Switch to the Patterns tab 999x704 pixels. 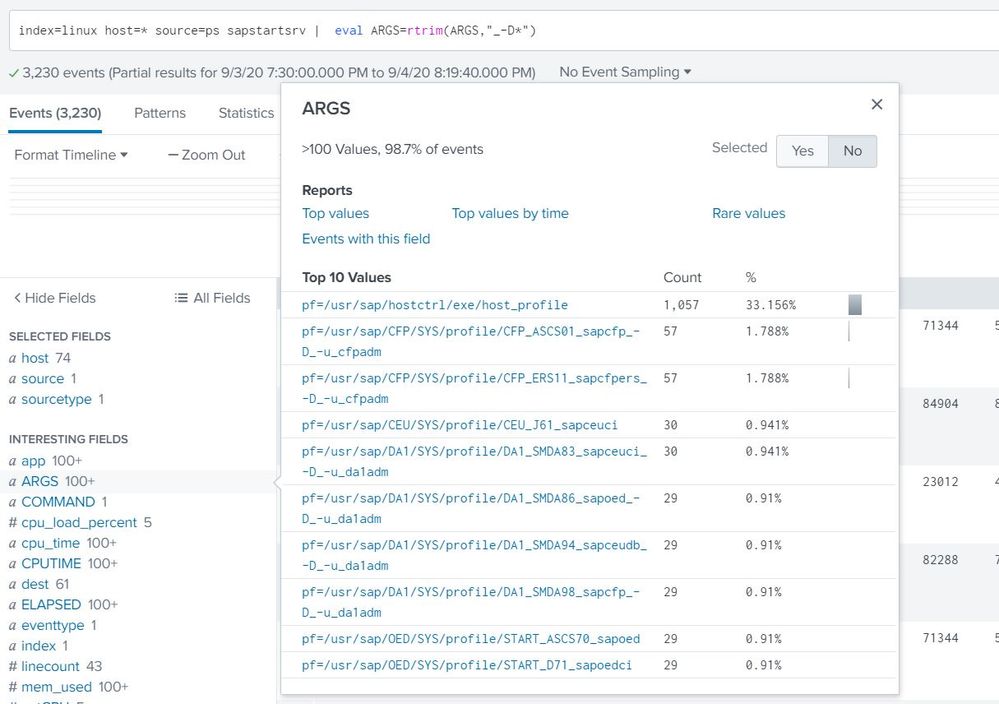click(160, 113)
